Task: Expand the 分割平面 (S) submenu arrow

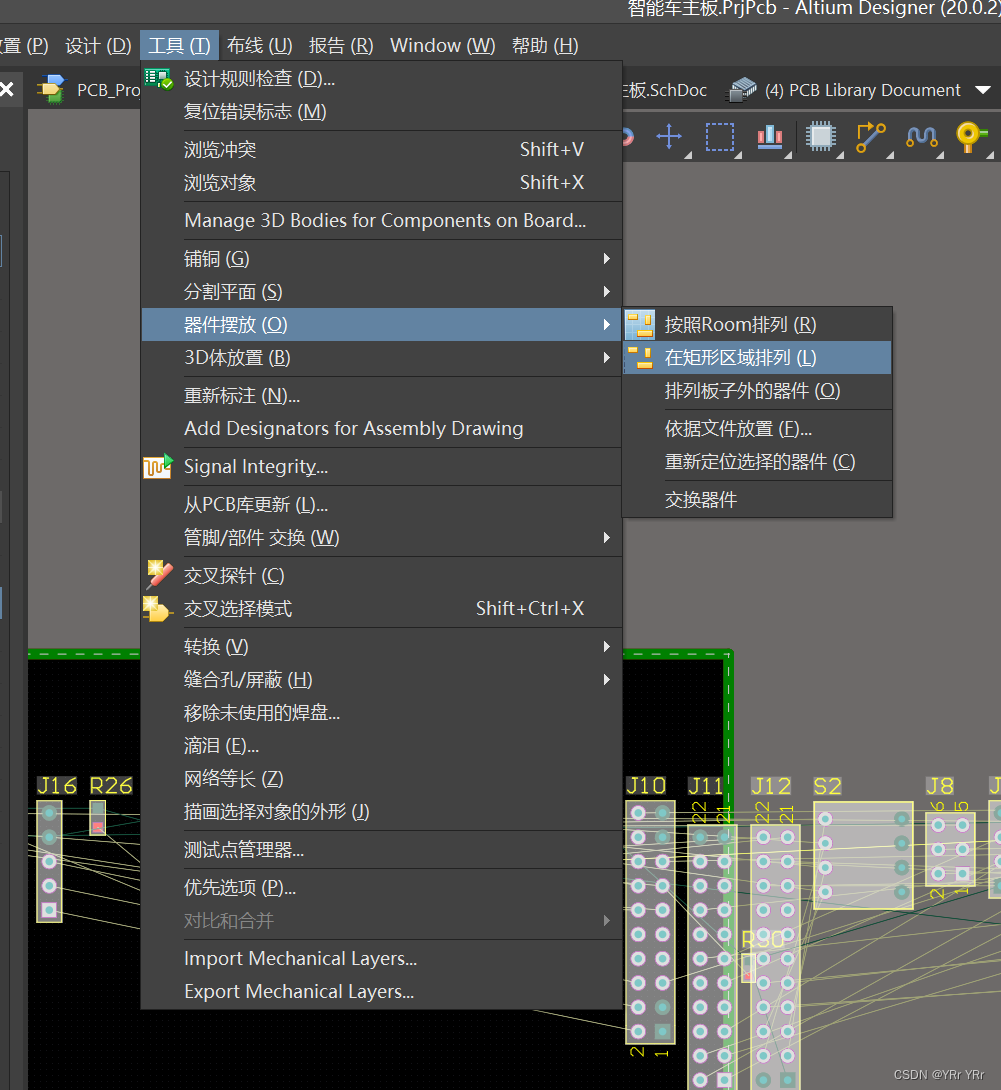Action: tap(607, 292)
